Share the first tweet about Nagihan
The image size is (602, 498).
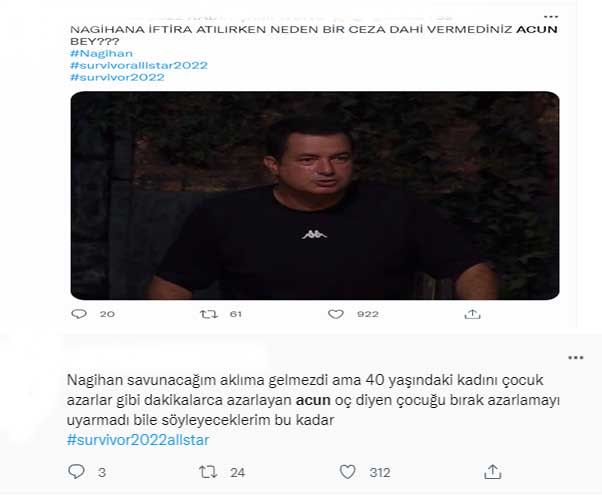[472, 314]
